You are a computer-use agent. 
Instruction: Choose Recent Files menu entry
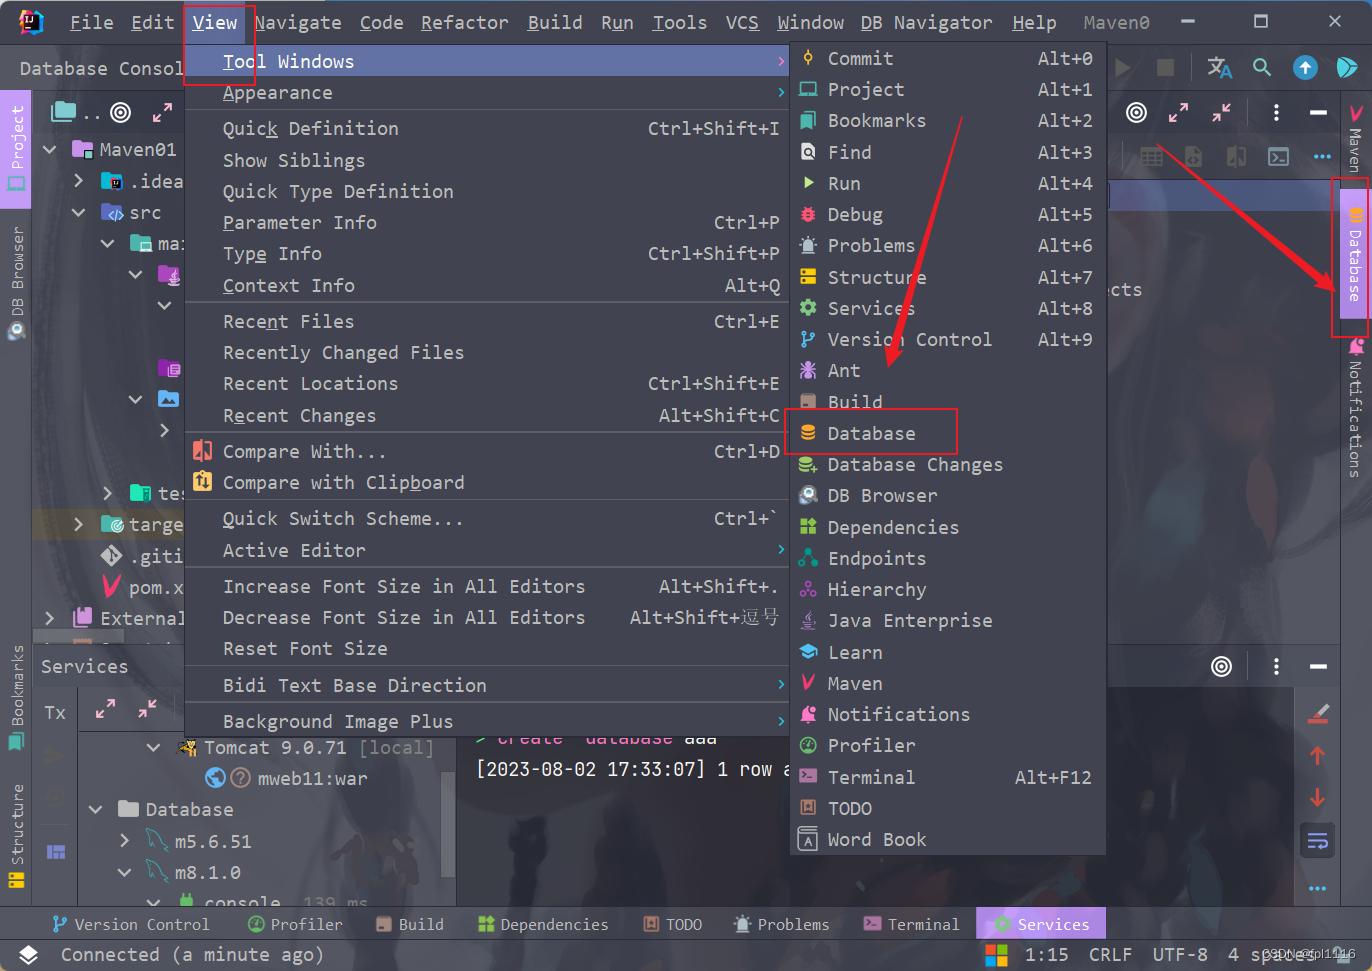click(x=487, y=321)
